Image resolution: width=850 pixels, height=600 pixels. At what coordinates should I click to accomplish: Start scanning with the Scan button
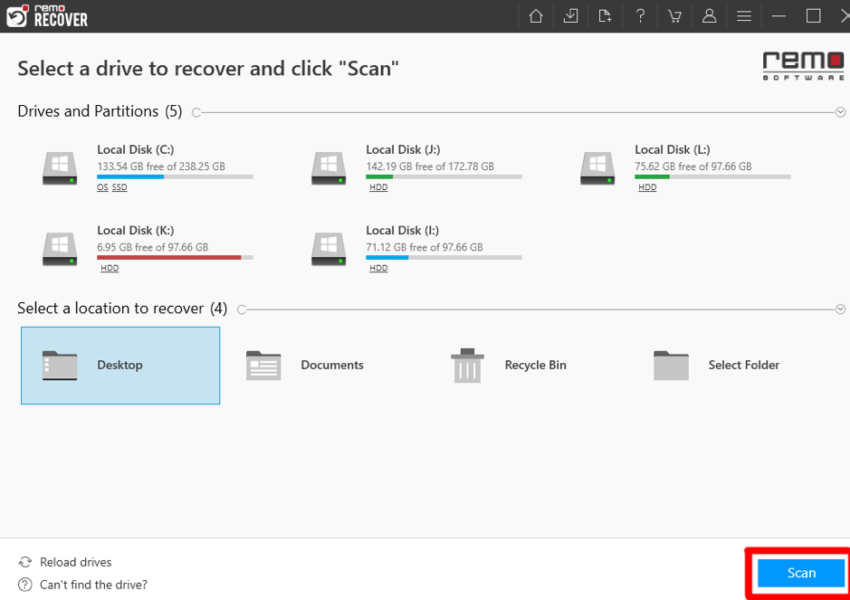tap(798, 572)
